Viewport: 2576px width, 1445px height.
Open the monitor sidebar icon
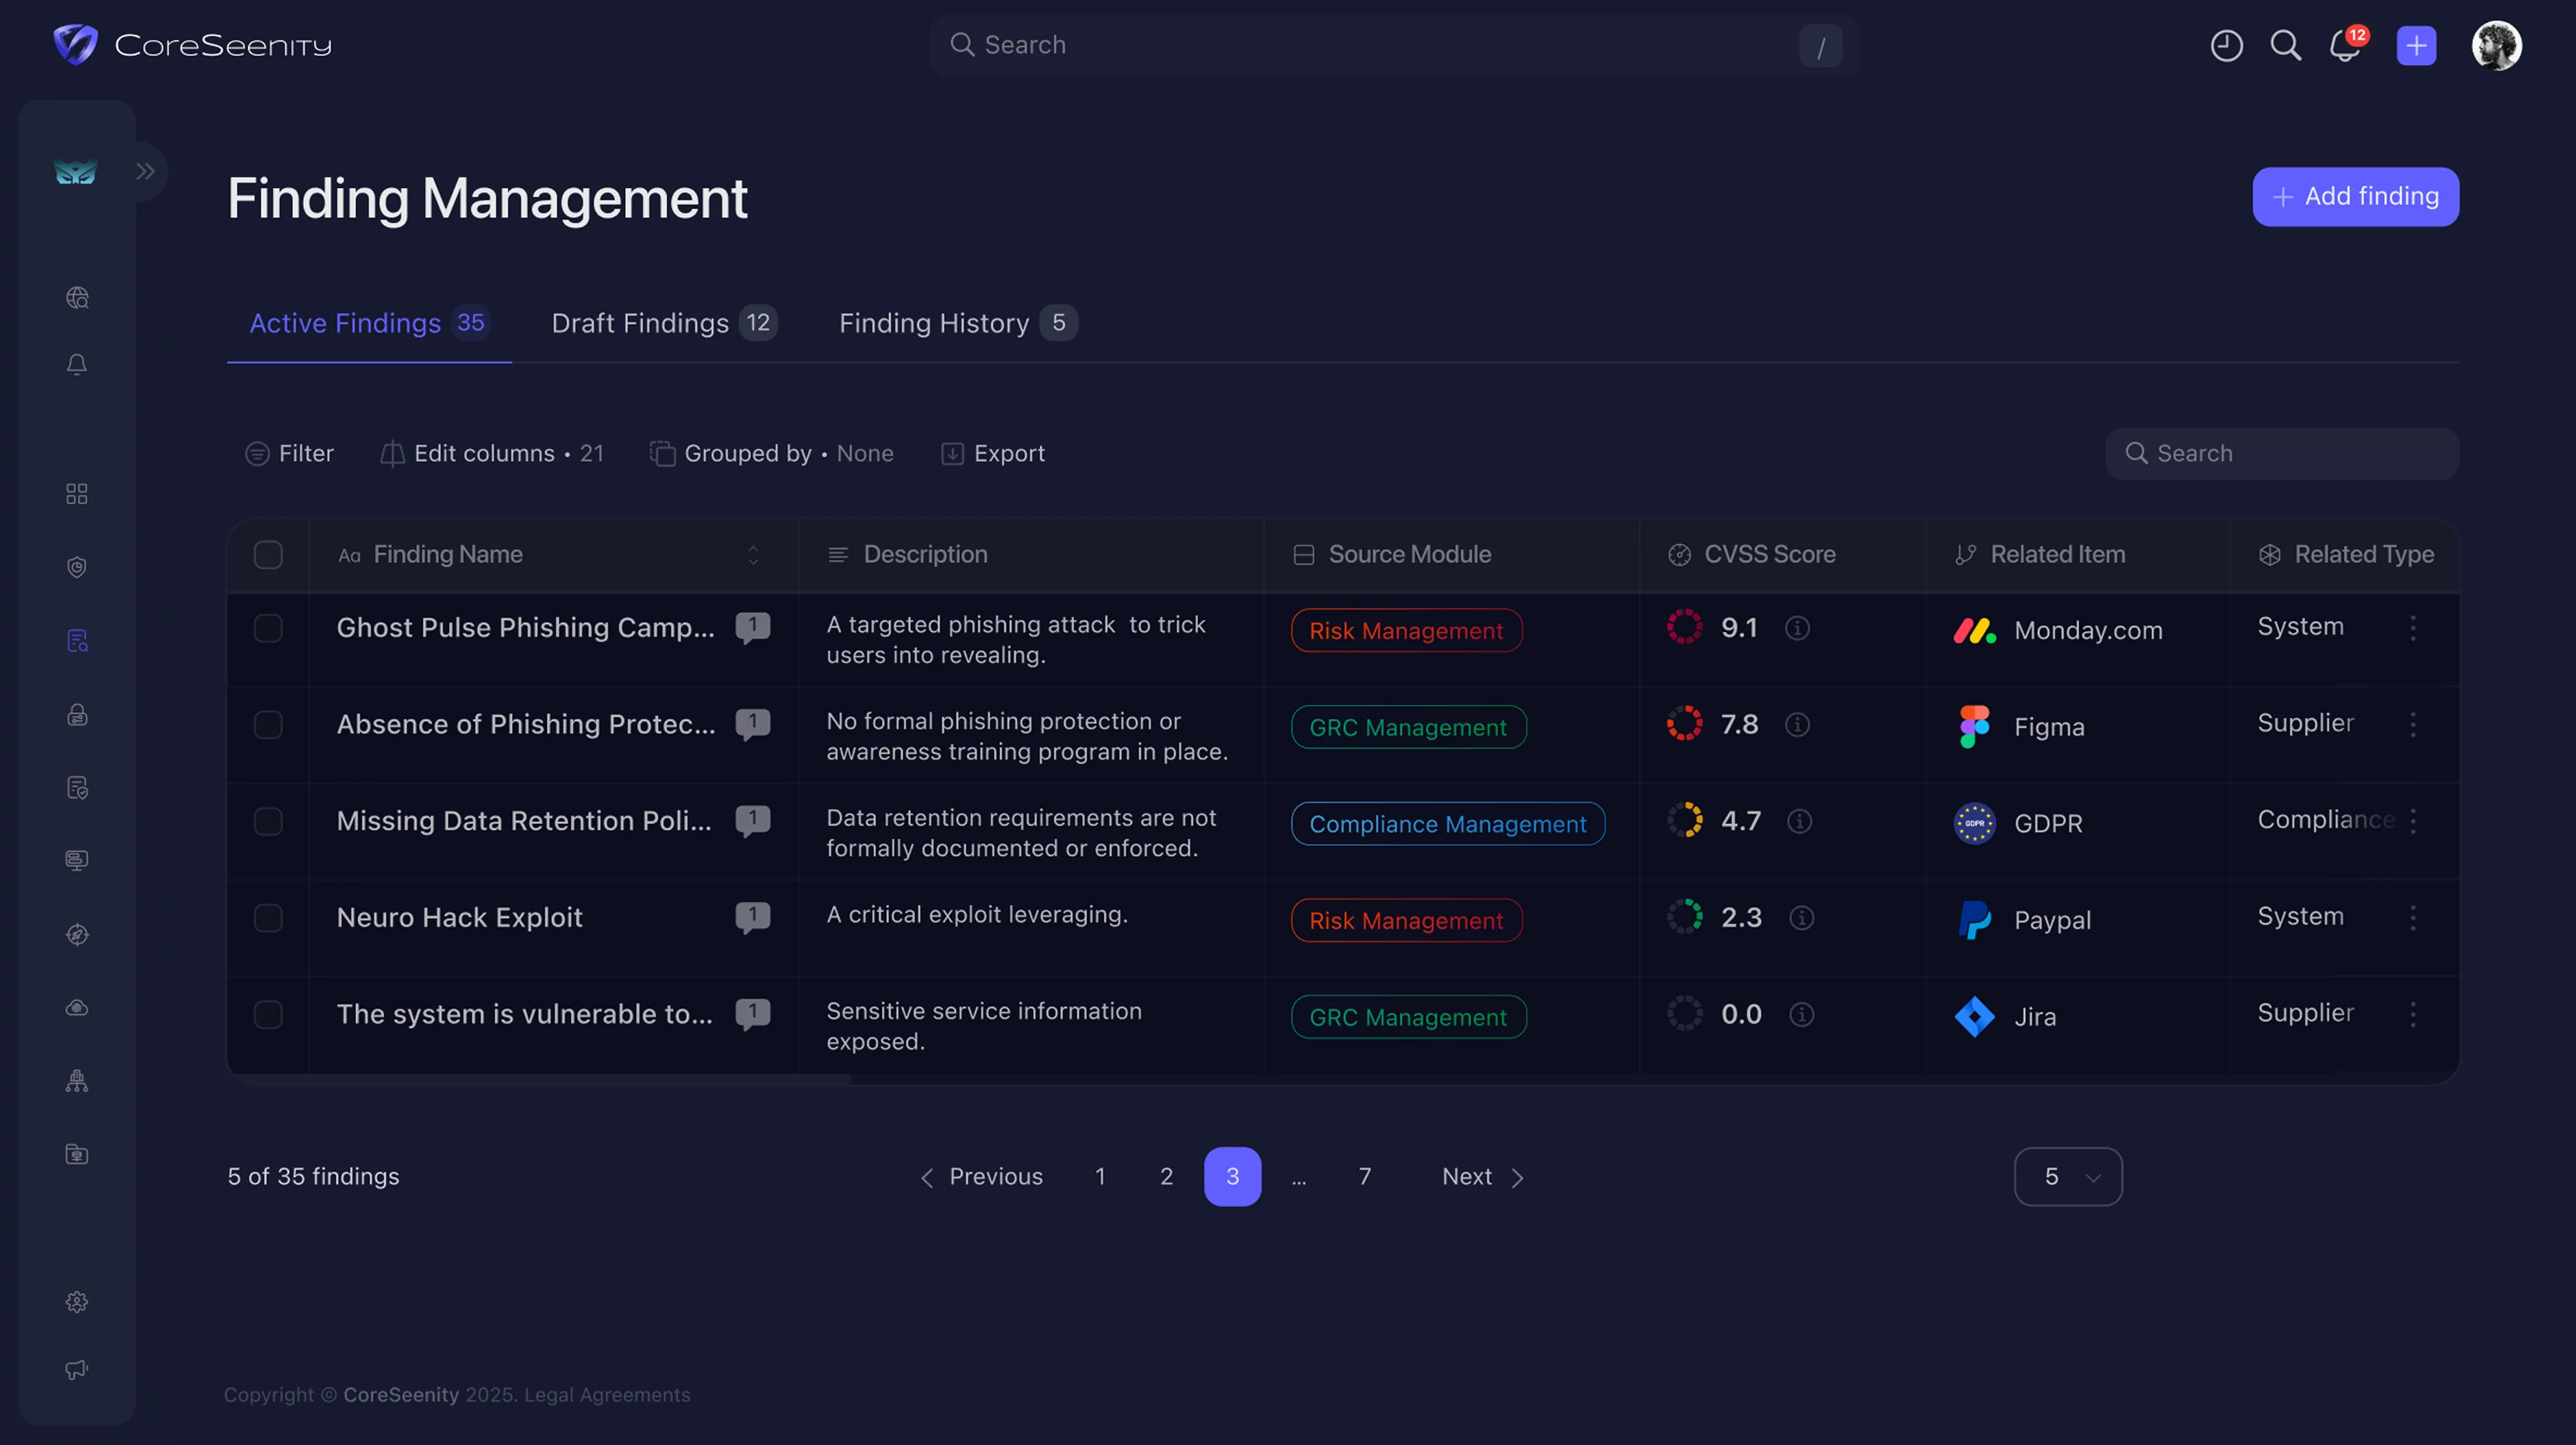point(77,860)
